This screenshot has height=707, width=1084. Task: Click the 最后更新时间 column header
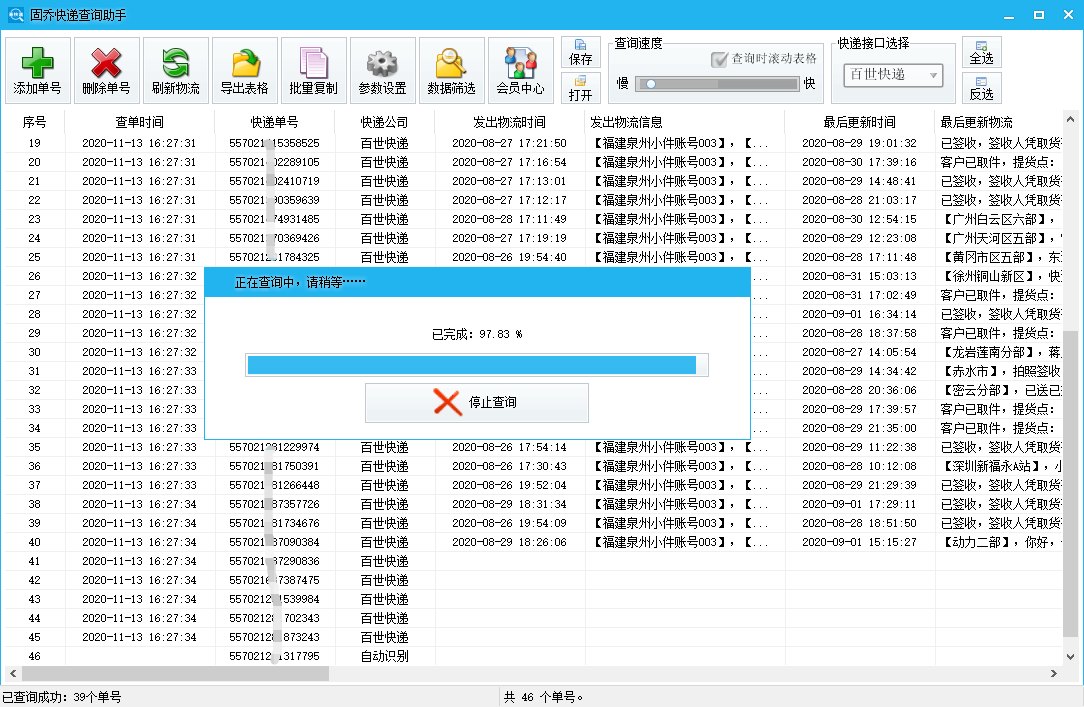tap(859, 122)
